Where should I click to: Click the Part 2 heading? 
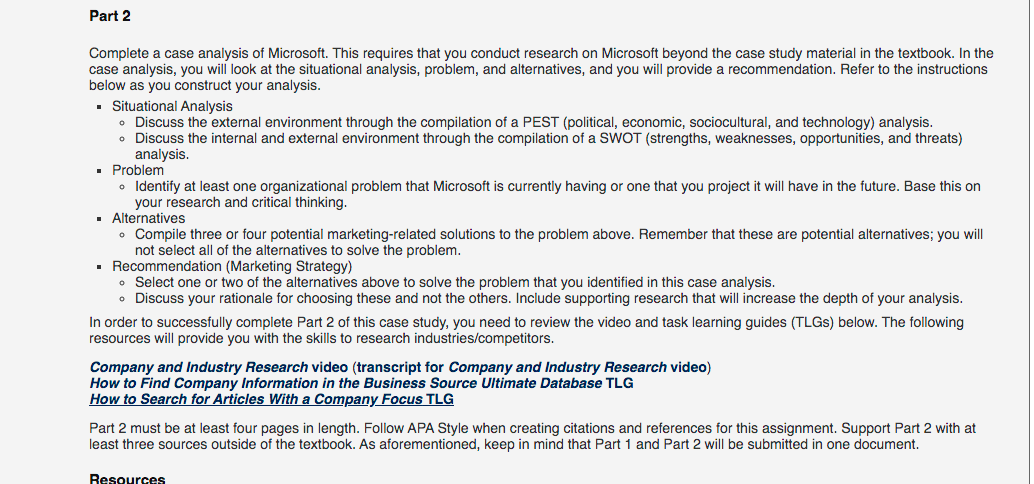110,16
